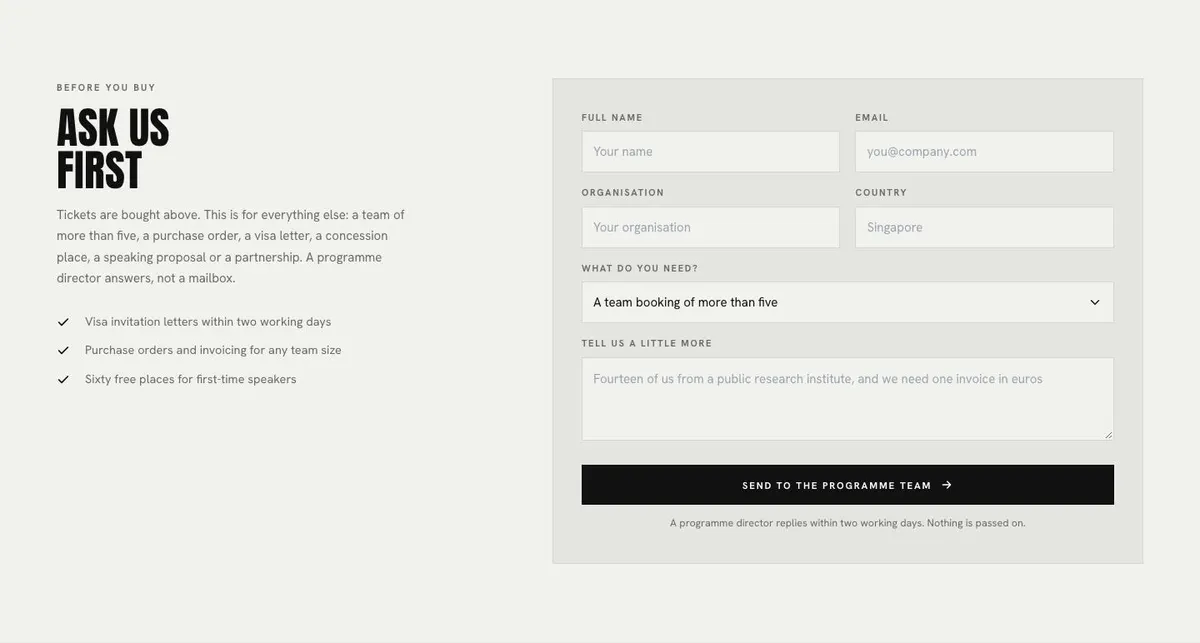Click the textarea resize handle corner
The height and width of the screenshot is (643, 1200).
point(1108,435)
